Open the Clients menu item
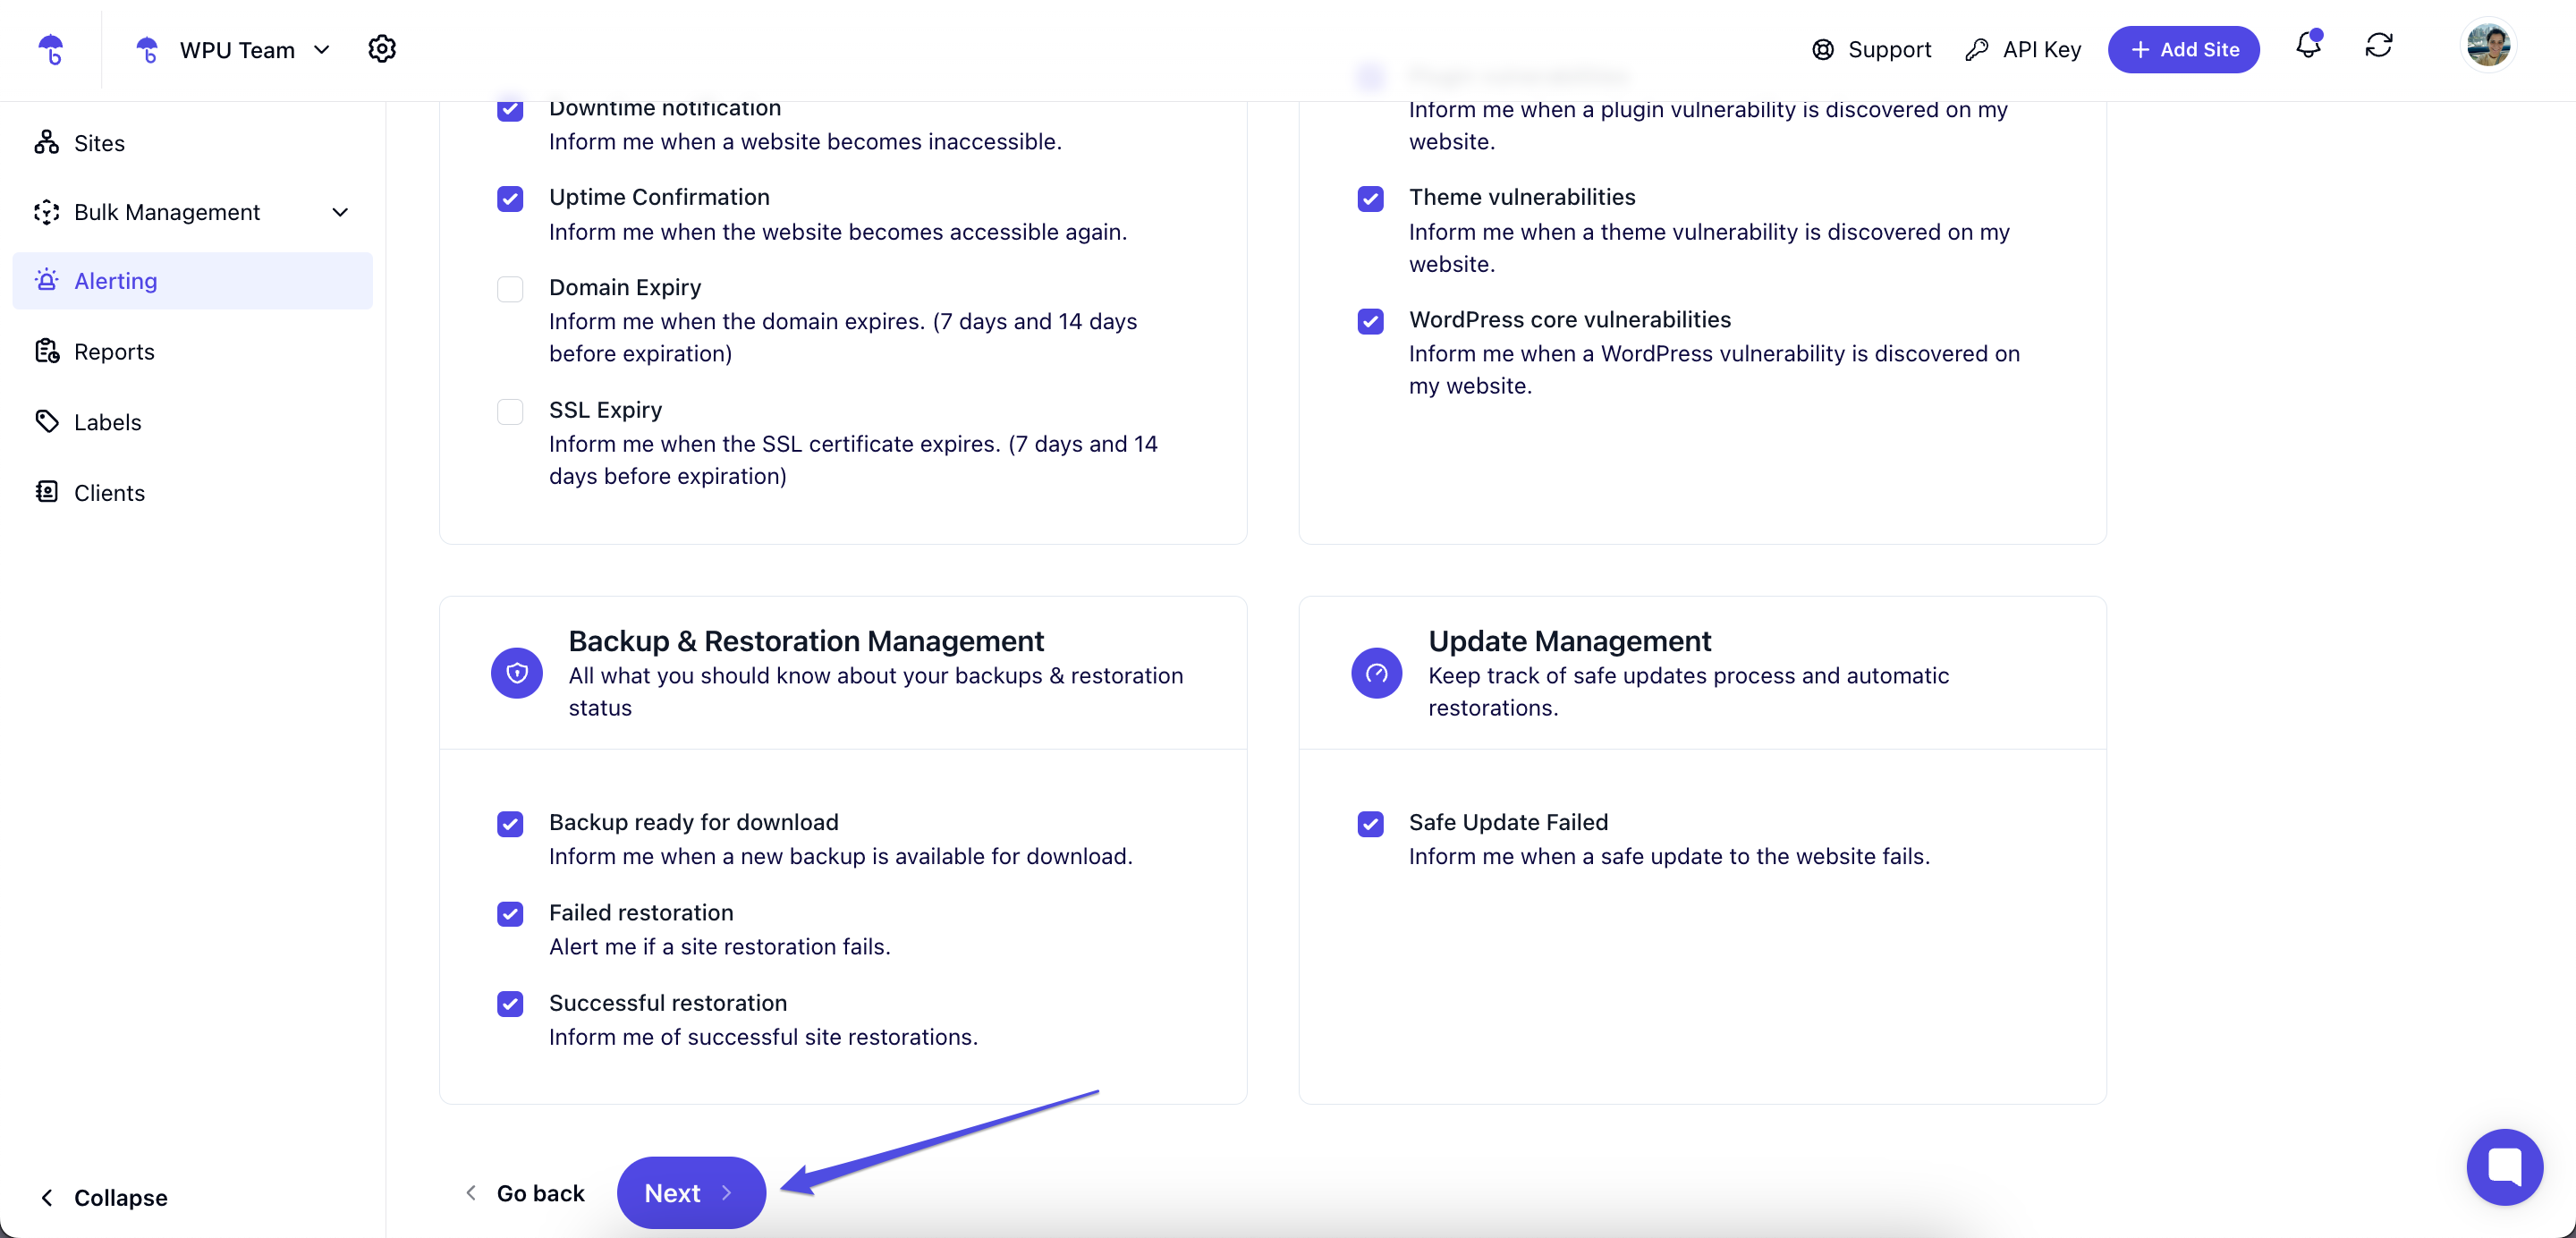Screen dimensions: 2576x1238 (x=192, y=492)
